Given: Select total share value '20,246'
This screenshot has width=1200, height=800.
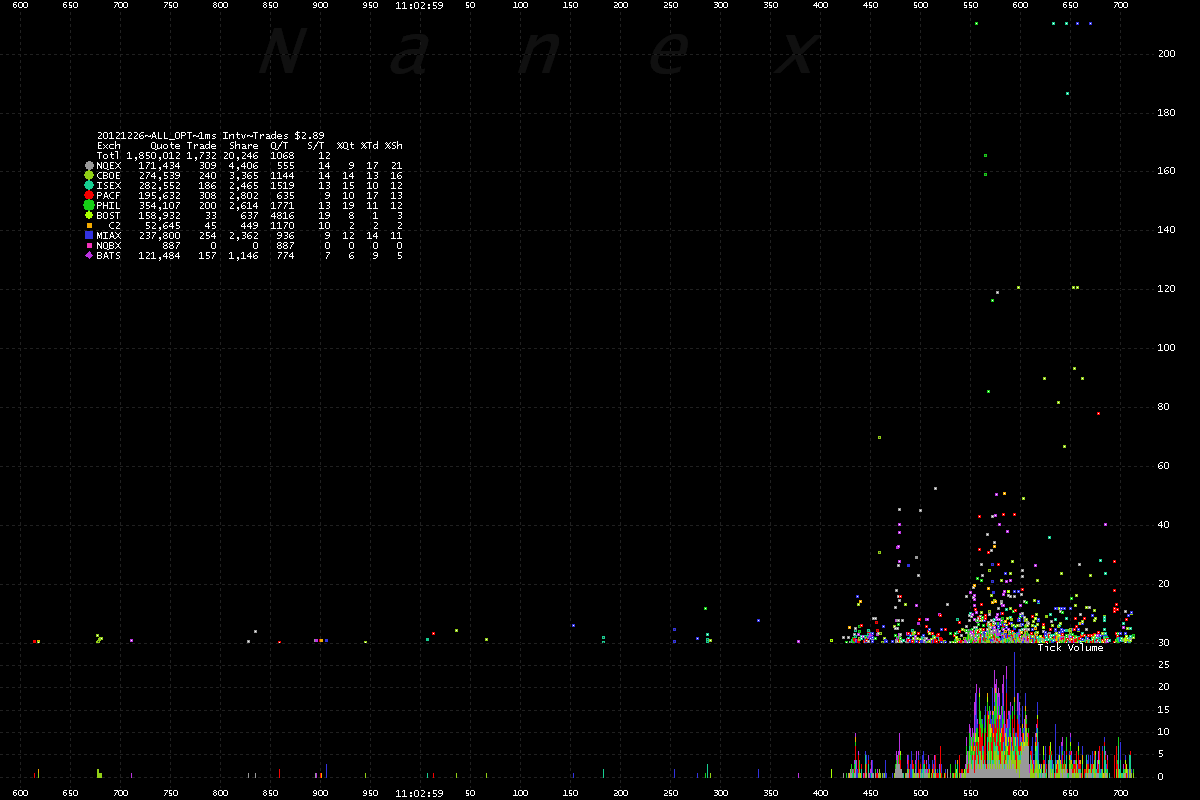Looking at the screenshot, I should pyautogui.click(x=240, y=155).
